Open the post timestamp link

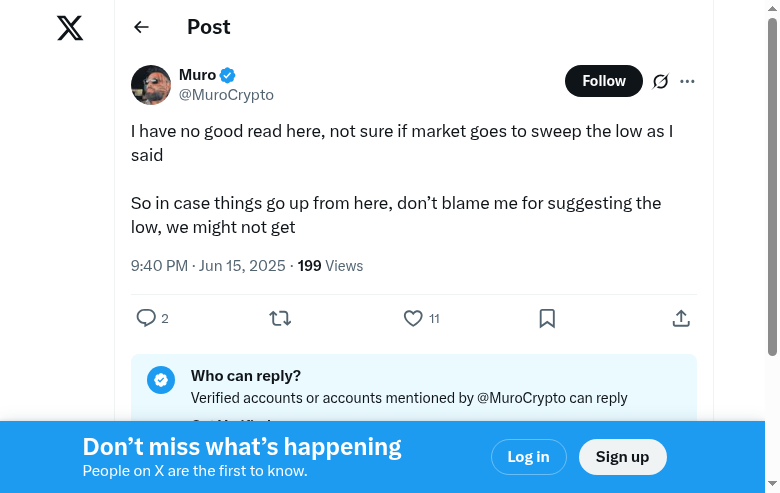click(x=210, y=266)
